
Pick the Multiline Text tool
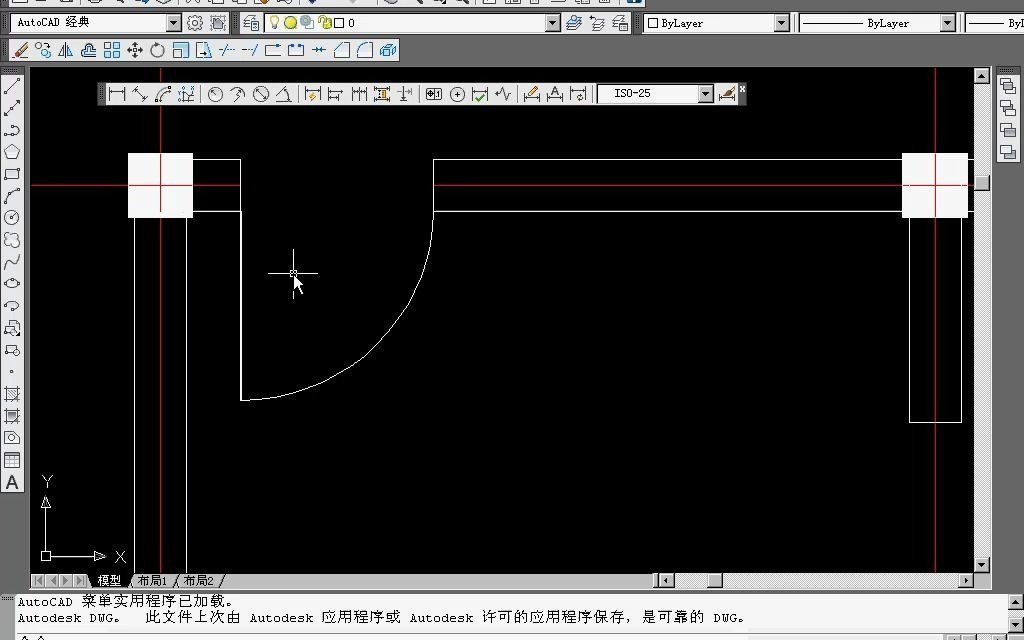[12, 482]
